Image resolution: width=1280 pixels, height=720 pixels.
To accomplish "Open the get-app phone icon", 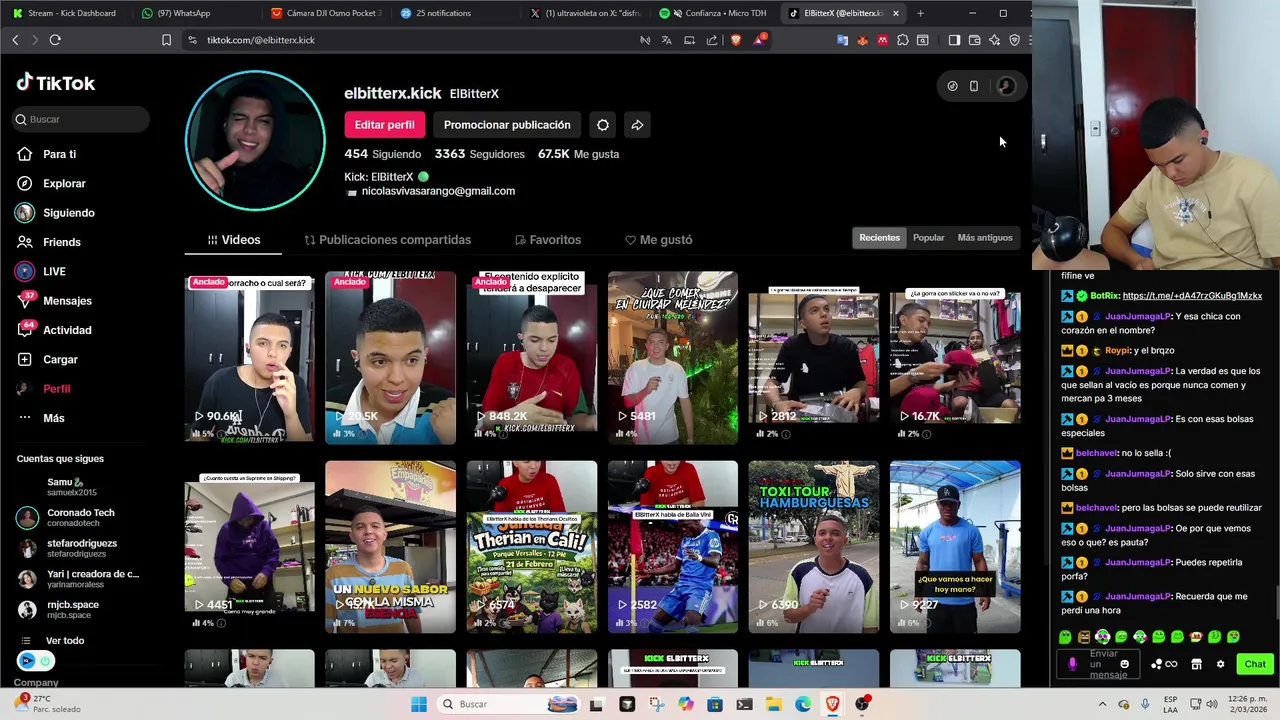I will (974, 86).
